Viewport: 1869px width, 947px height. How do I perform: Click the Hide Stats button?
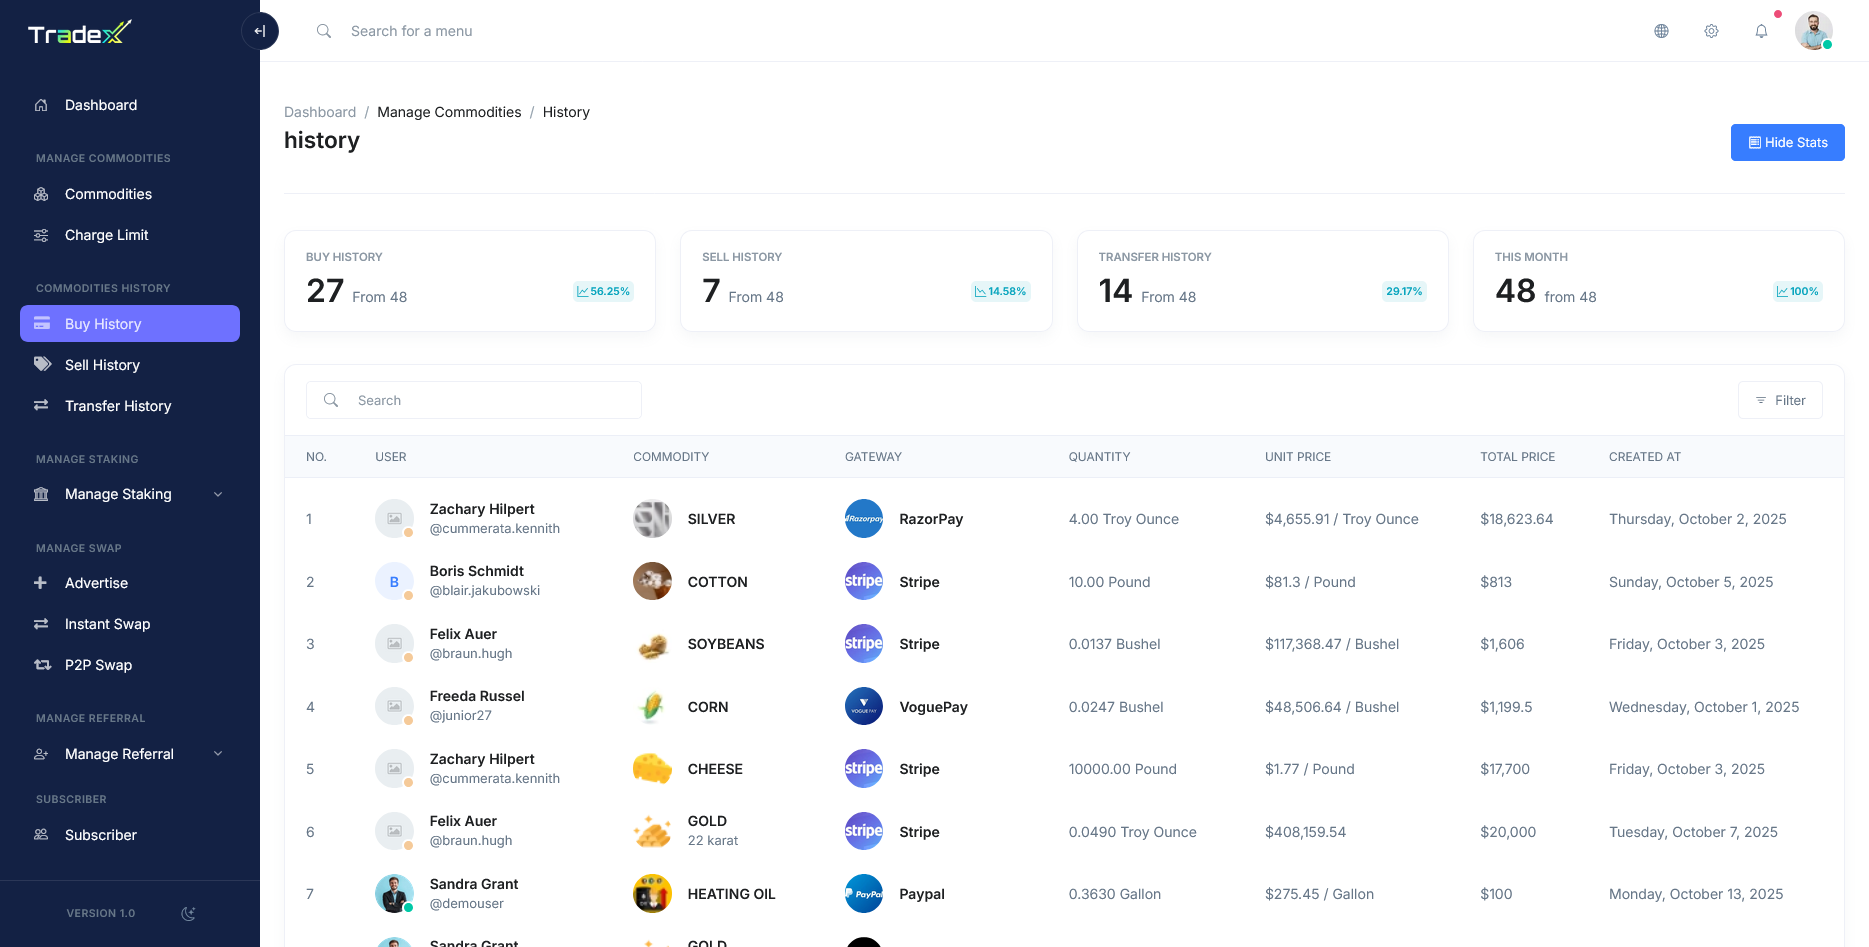[1787, 142]
